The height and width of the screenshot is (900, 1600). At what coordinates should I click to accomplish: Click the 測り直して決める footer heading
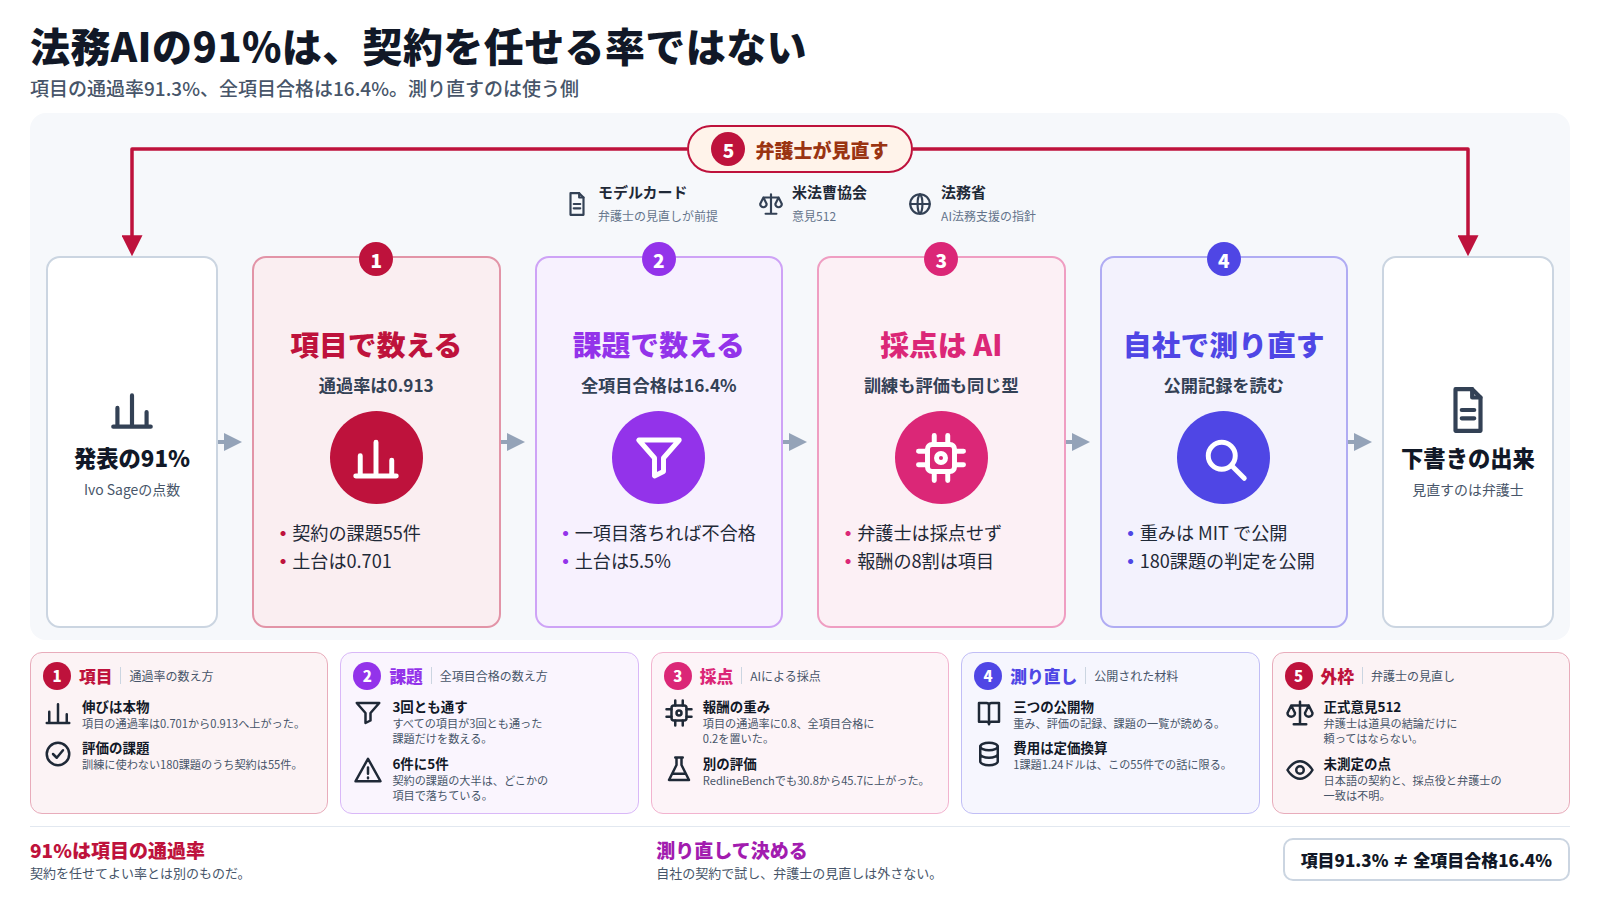click(731, 851)
